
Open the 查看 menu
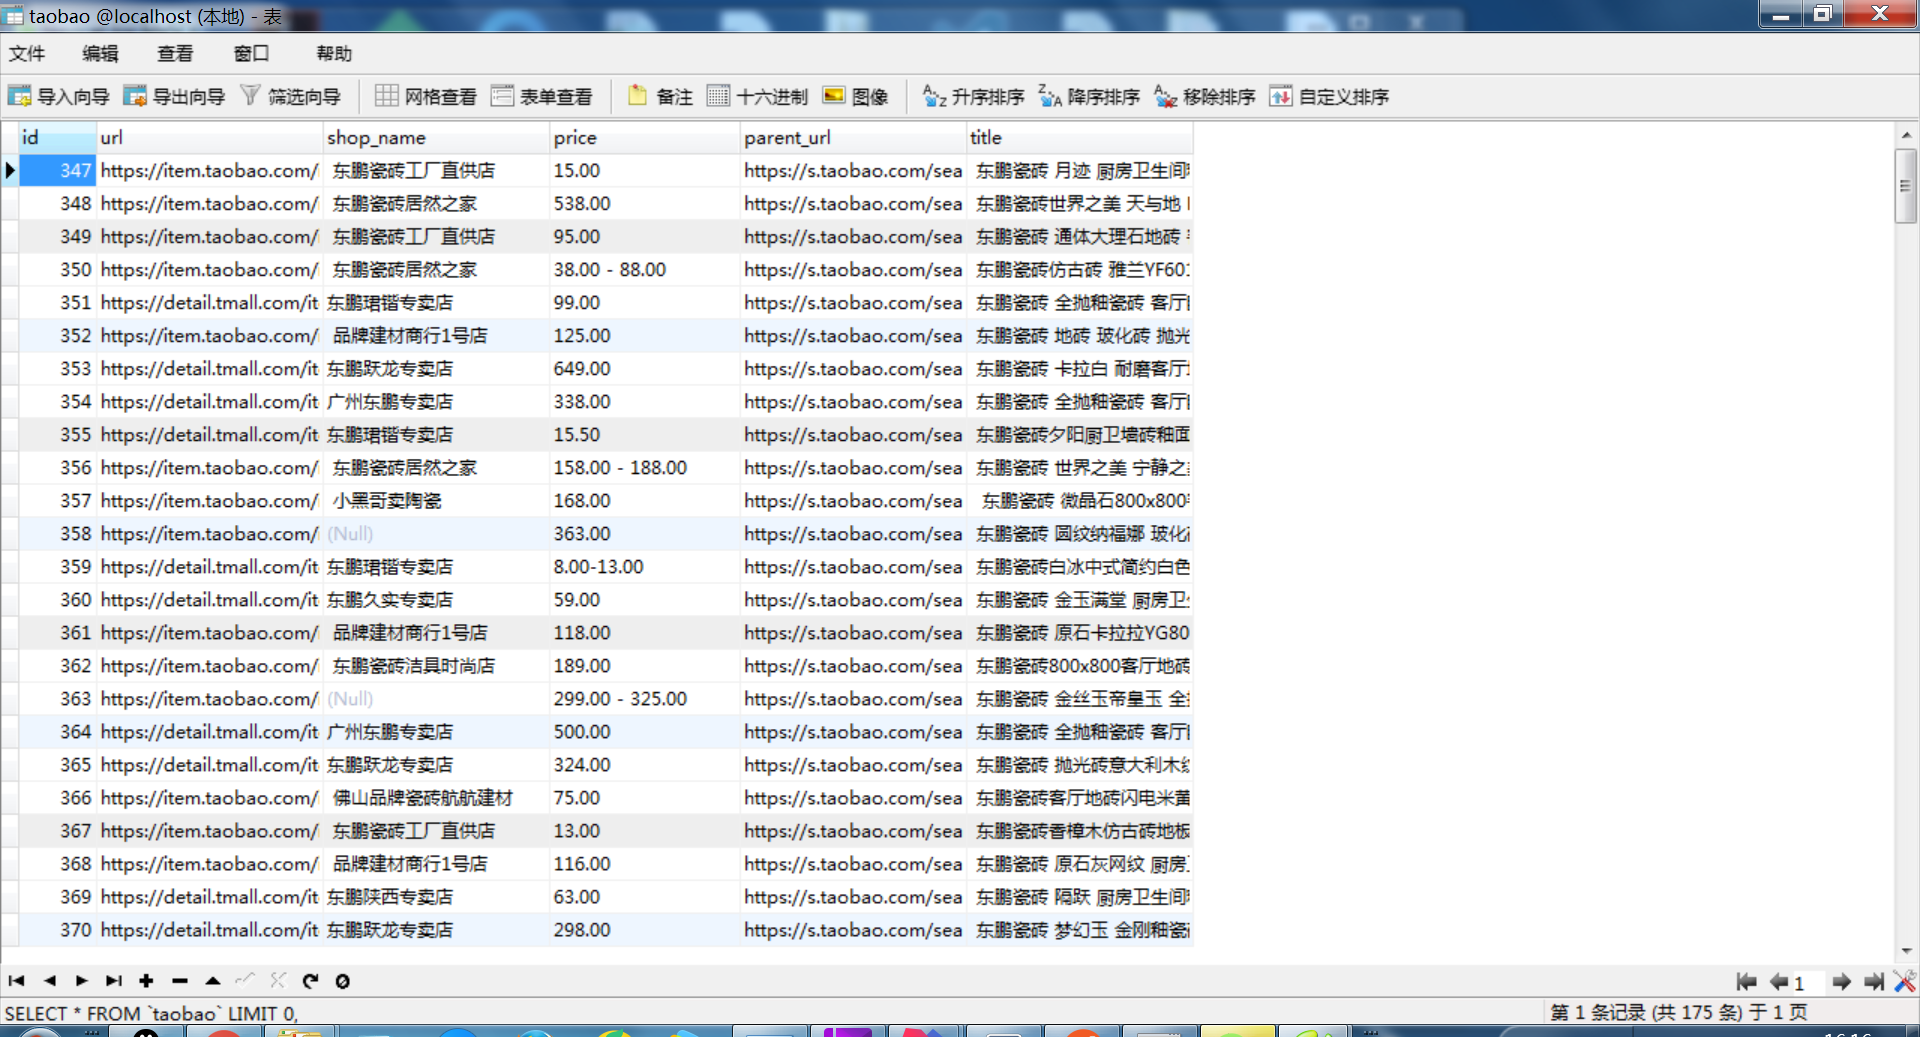(175, 53)
